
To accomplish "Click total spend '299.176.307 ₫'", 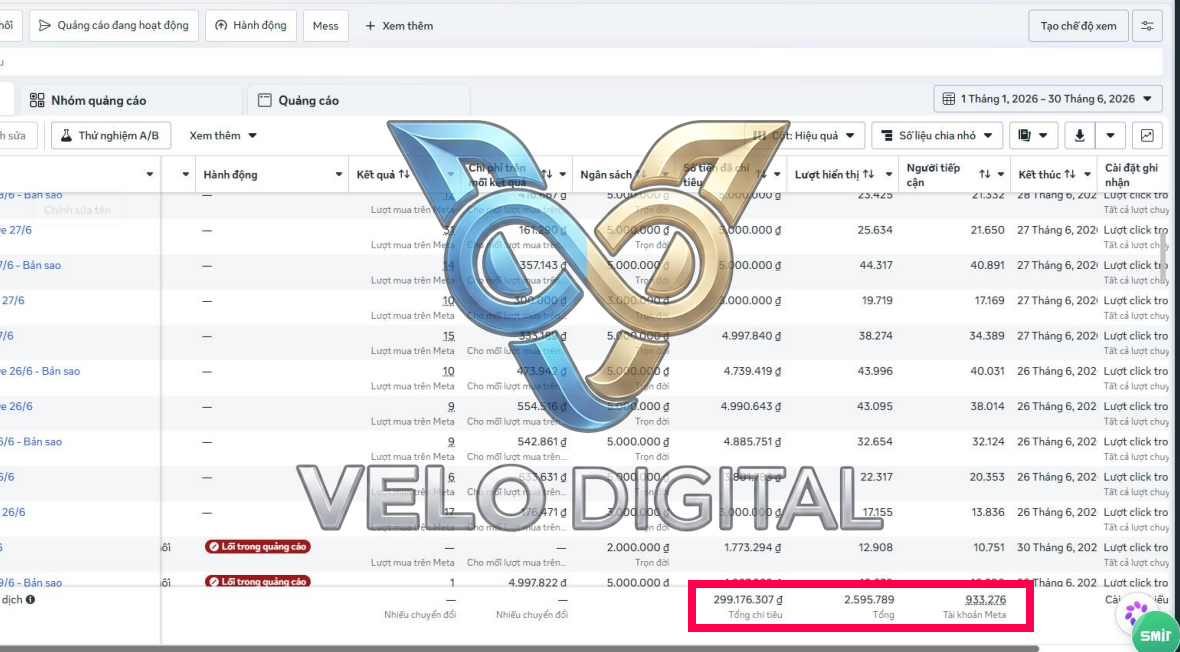I will tap(748, 600).
